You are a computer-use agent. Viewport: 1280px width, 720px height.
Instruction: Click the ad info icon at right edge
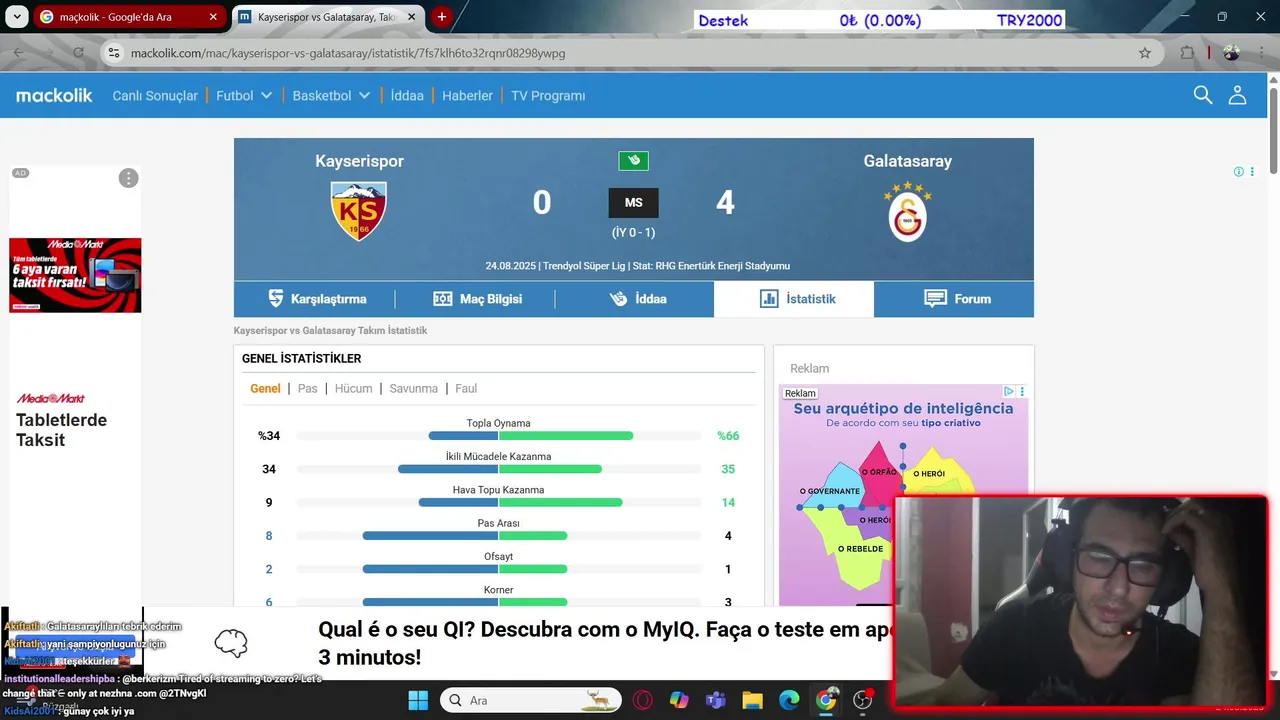(x=1238, y=172)
